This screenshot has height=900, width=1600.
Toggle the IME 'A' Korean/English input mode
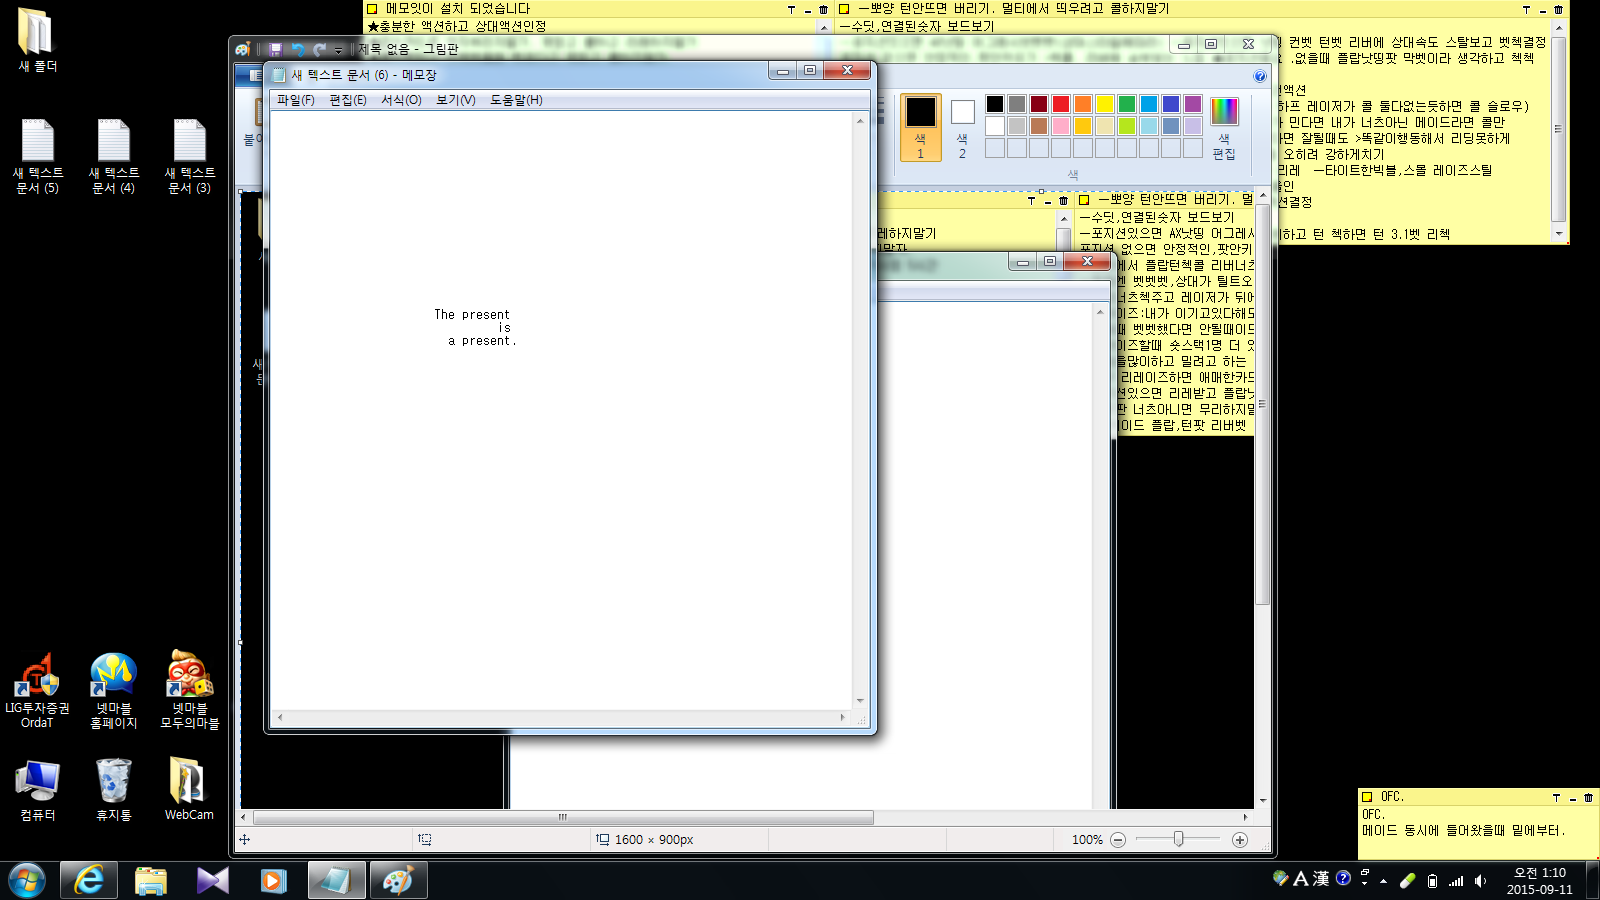tap(1300, 879)
